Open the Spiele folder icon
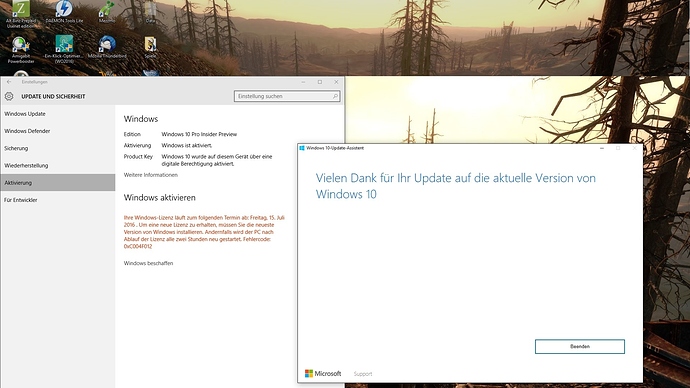Image resolution: width=690 pixels, height=388 pixels. point(150,47)
